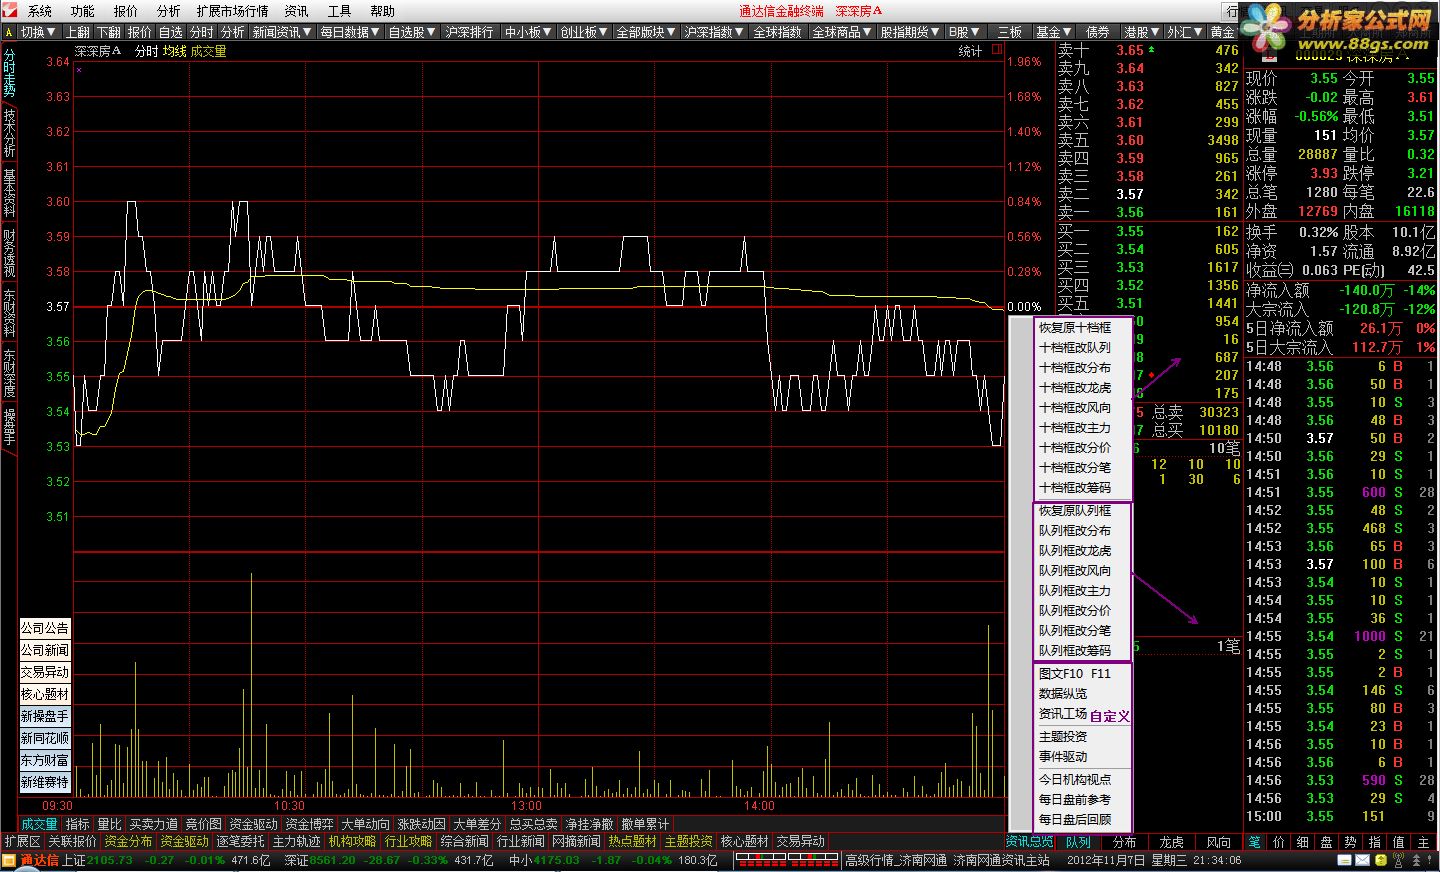The height and width of the screenshot is (872, 1440).
Task: Click the 通达信 label in status bar
Action: [x=40, y=860]
